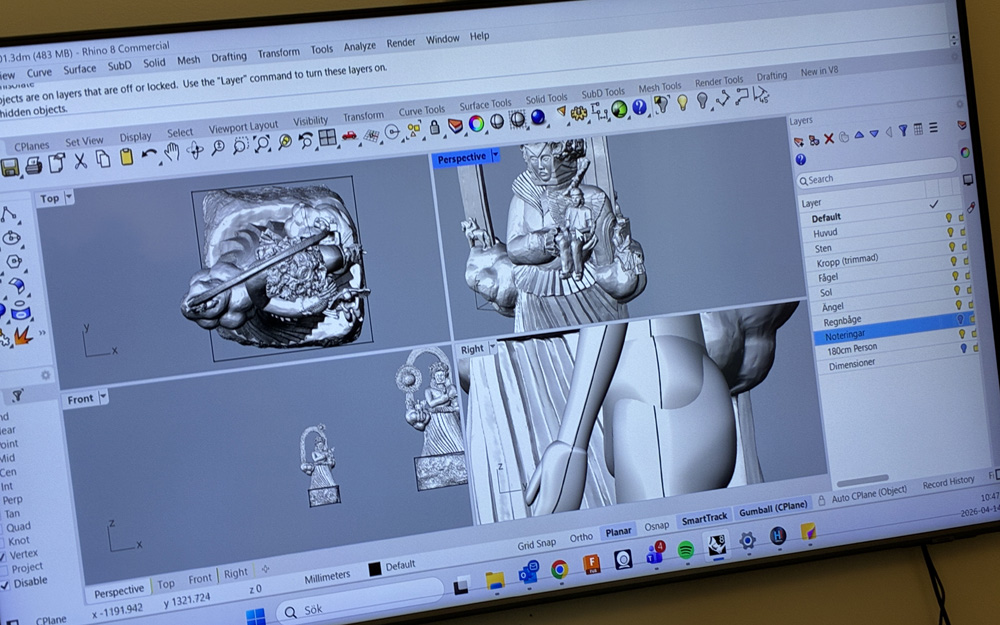This screenshot has width=1000, height=625.
Task: Toggle the Disable osnap checkbox
Action: click(4, 585)
